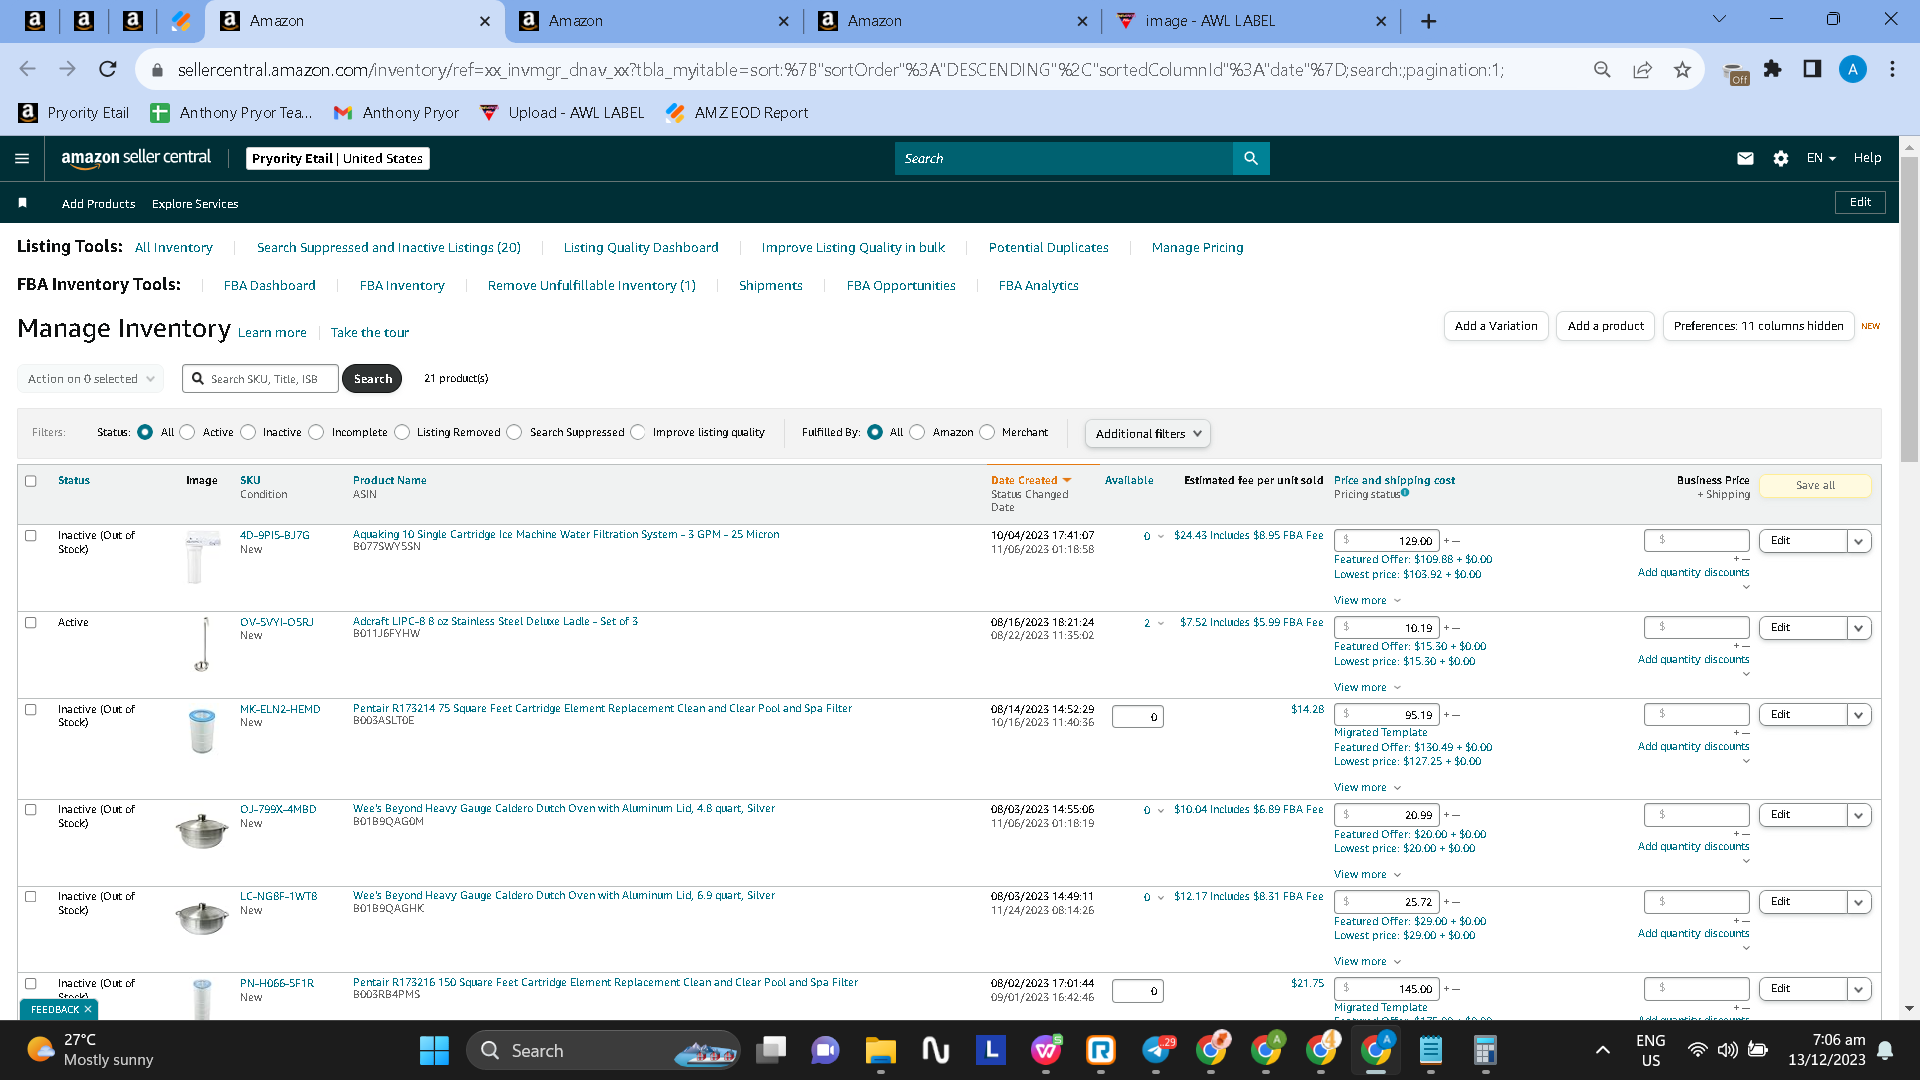The height and width of the screenshot is (1080, 1920).
Task: Open the browser tab list chevron
Action: pos(1719,19)
